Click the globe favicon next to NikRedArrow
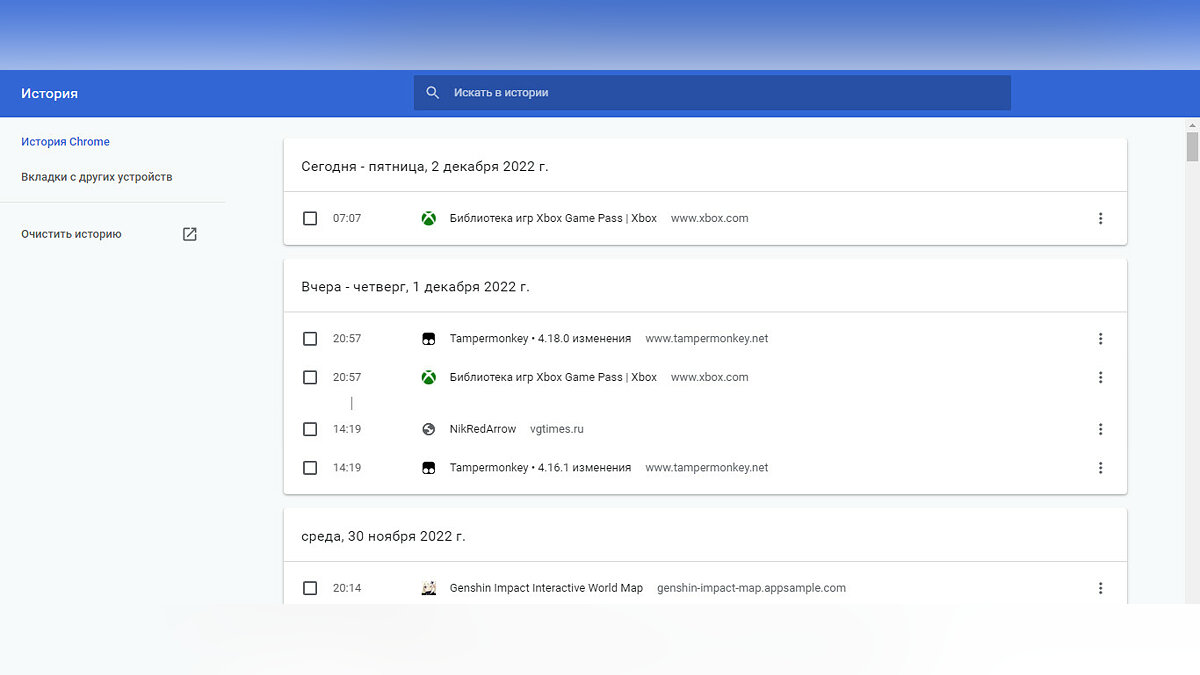This screenshot has width=1200, height=675. pyautogui.click(x=428, y=429)
